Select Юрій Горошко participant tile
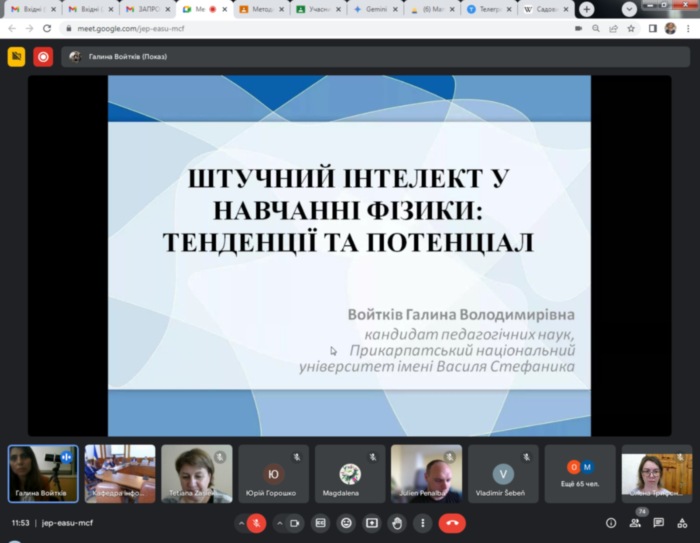The height and width of the screenshot is (543, 700). tap(273, 474)
